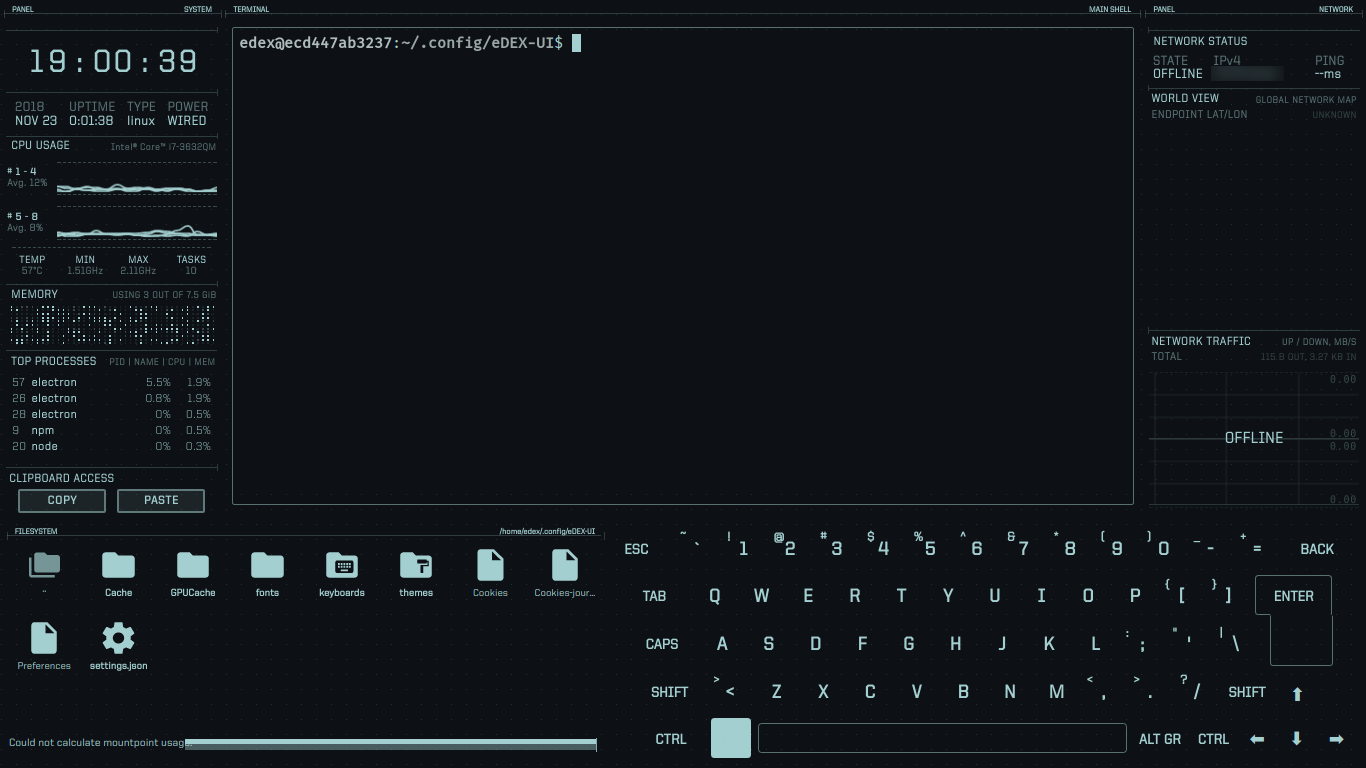
Task: Toggle the CAPS key
Action: (x=662, y=644)
